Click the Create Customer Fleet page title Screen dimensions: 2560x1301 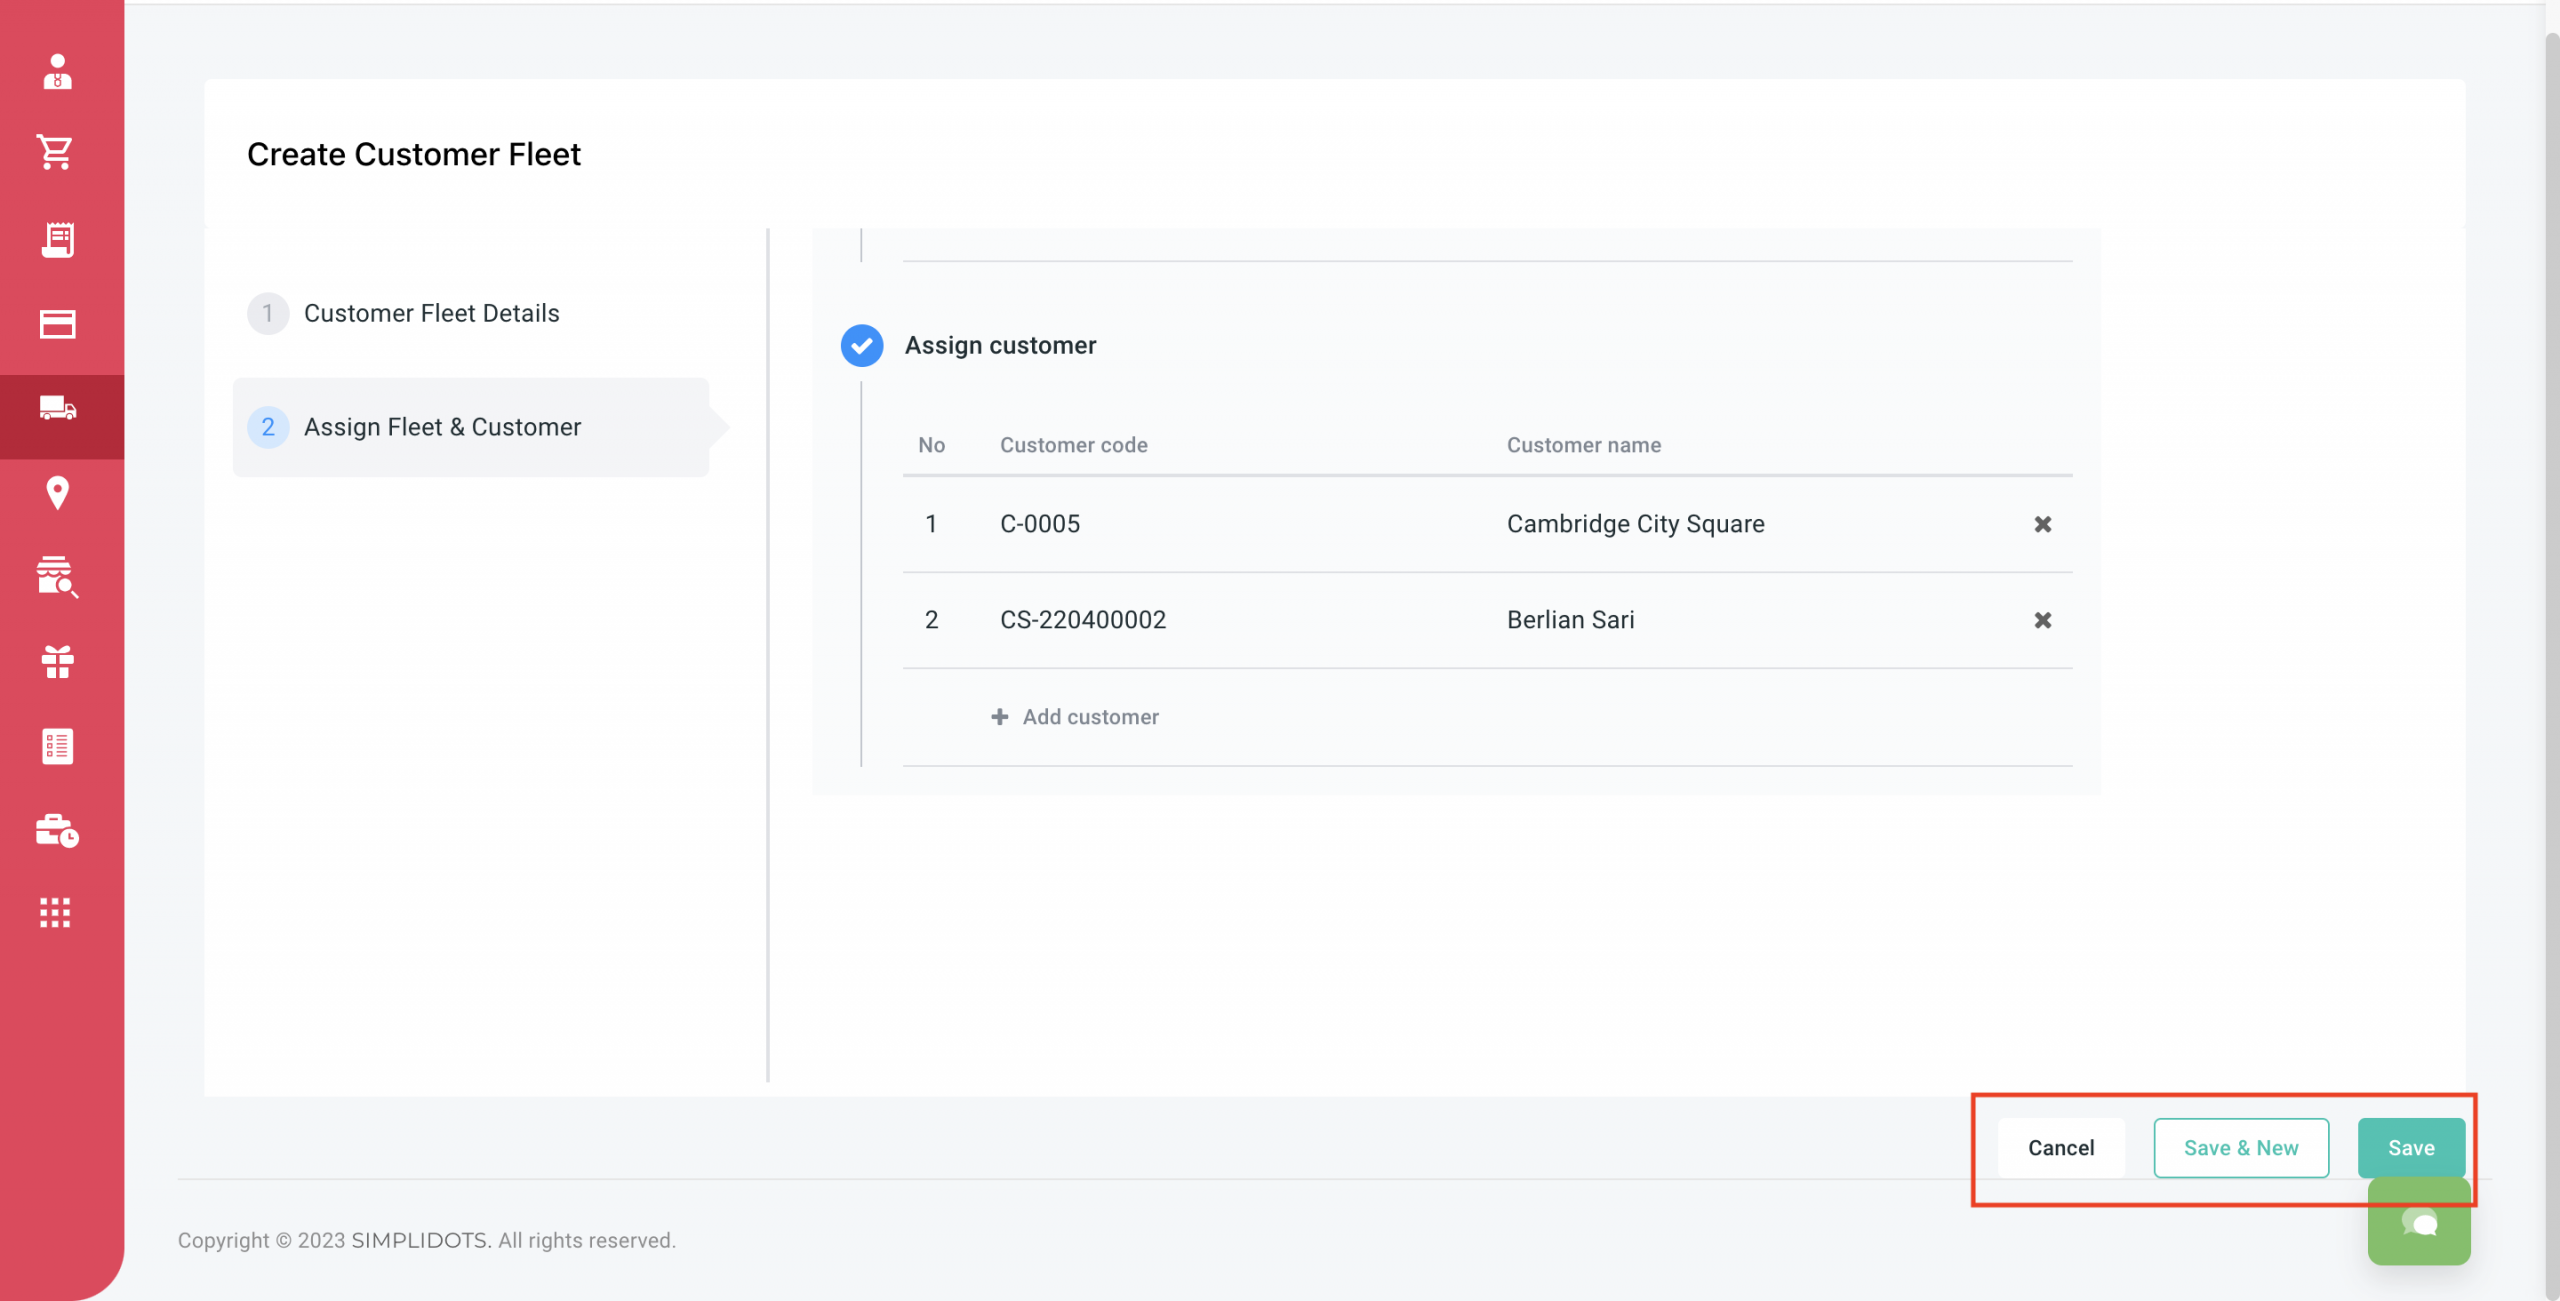[x=413, y=154]
